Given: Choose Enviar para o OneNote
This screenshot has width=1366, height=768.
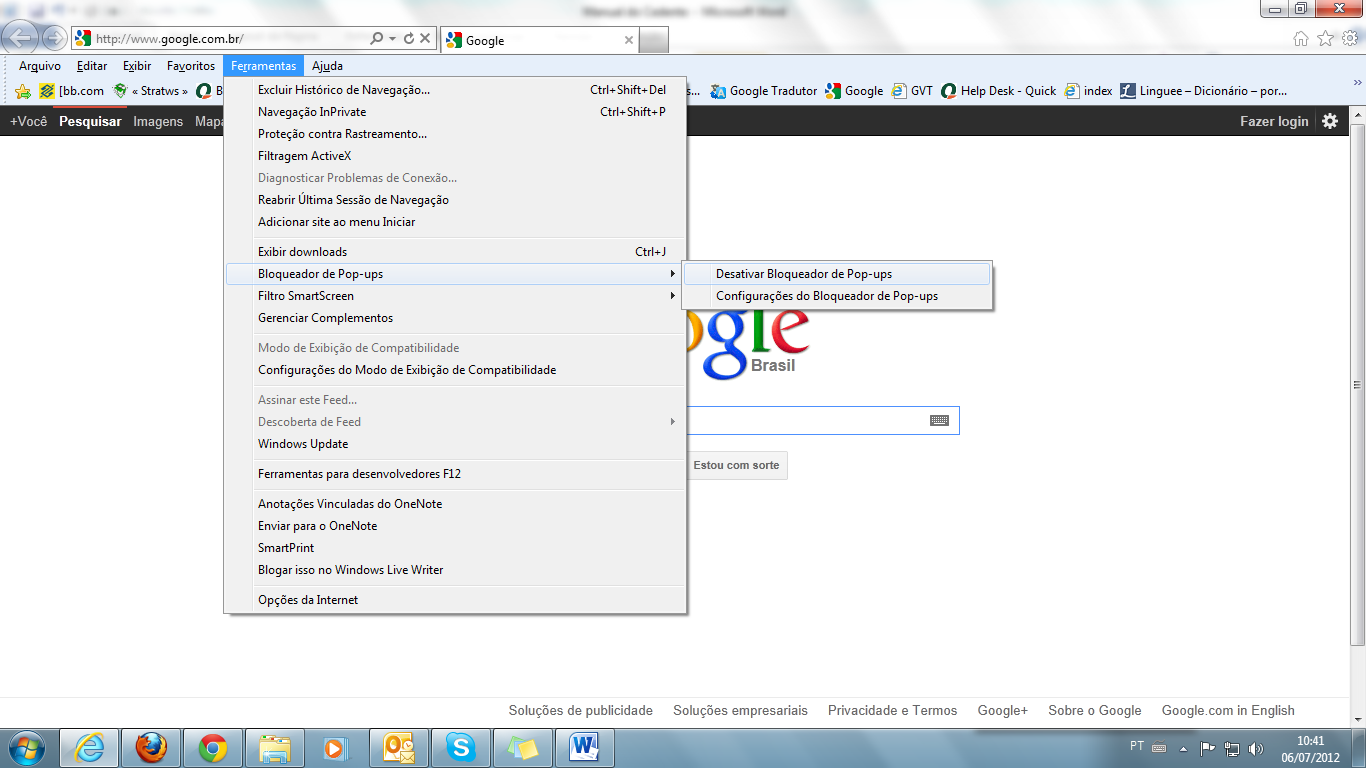Looking at the screenshot, I should point(455,526).
